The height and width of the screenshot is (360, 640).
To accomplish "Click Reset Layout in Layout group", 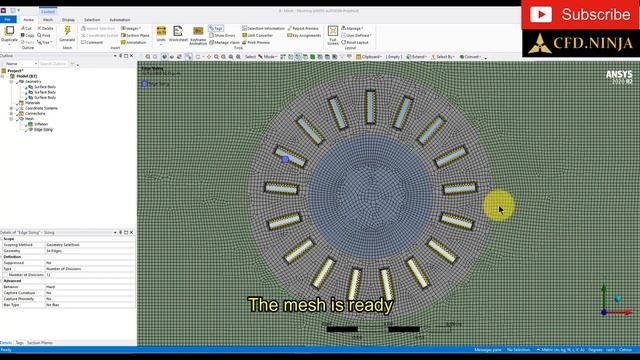I will tap(355, 42).
